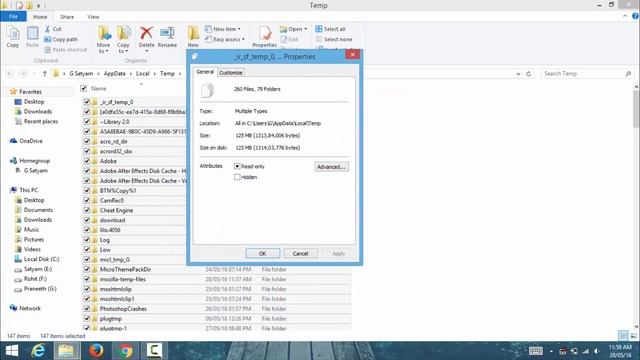Confirm properties dialog with OK
This screenshot has width=640, height=360.
262,253
